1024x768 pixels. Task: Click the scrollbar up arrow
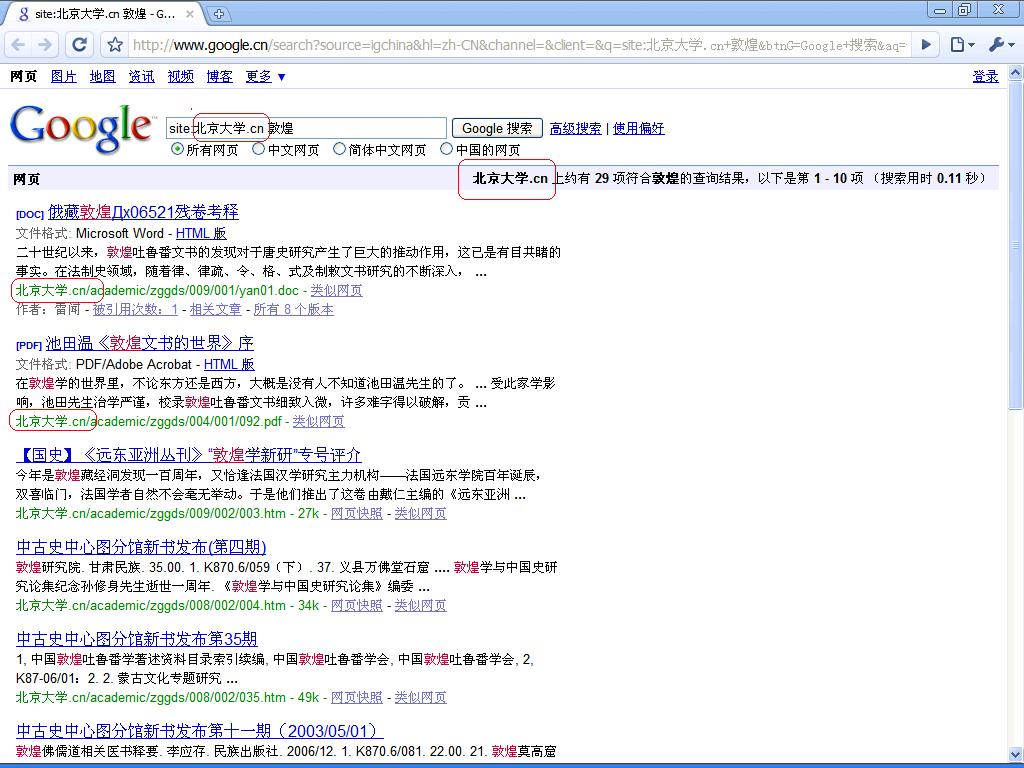pos(1016,72)
